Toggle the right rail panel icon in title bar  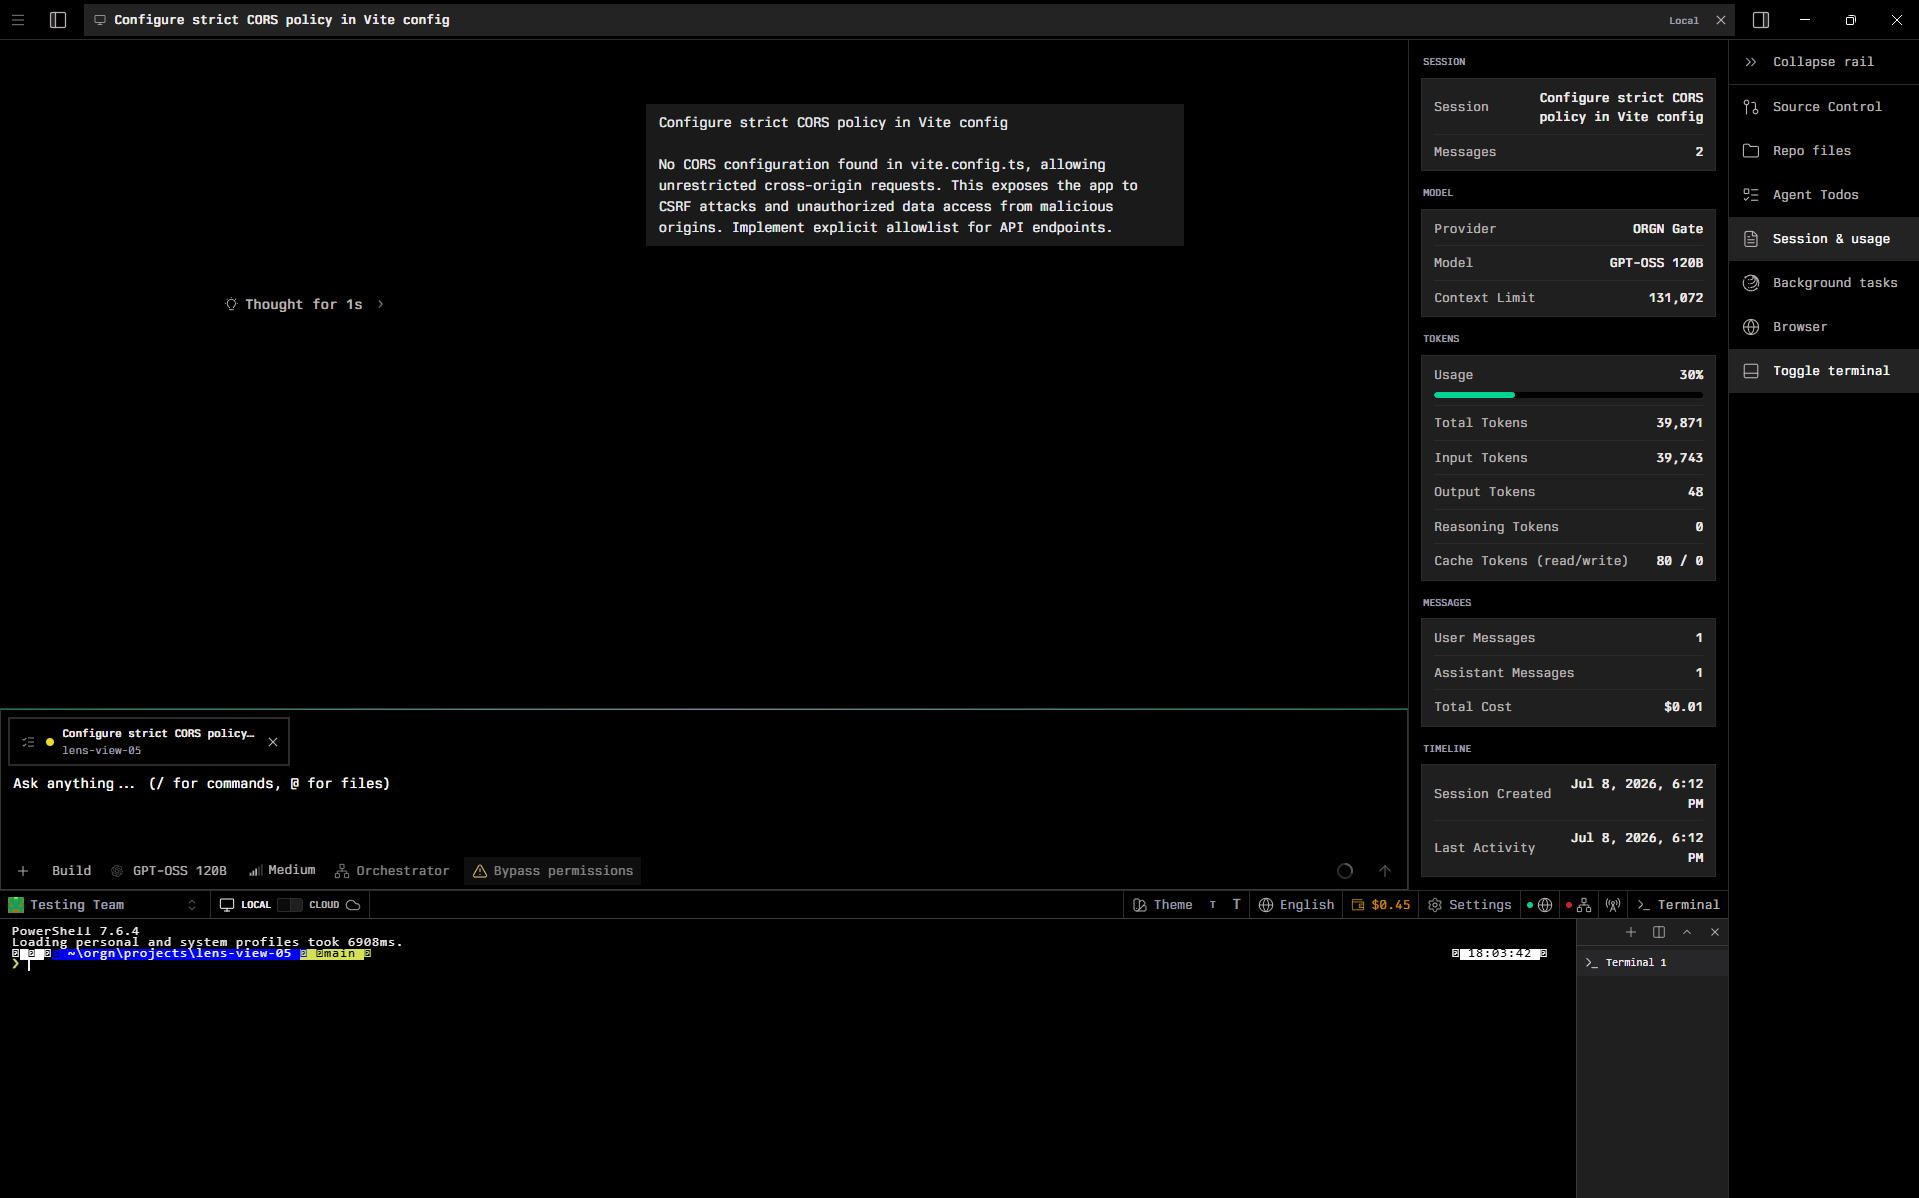click(x=1761, y=20)
